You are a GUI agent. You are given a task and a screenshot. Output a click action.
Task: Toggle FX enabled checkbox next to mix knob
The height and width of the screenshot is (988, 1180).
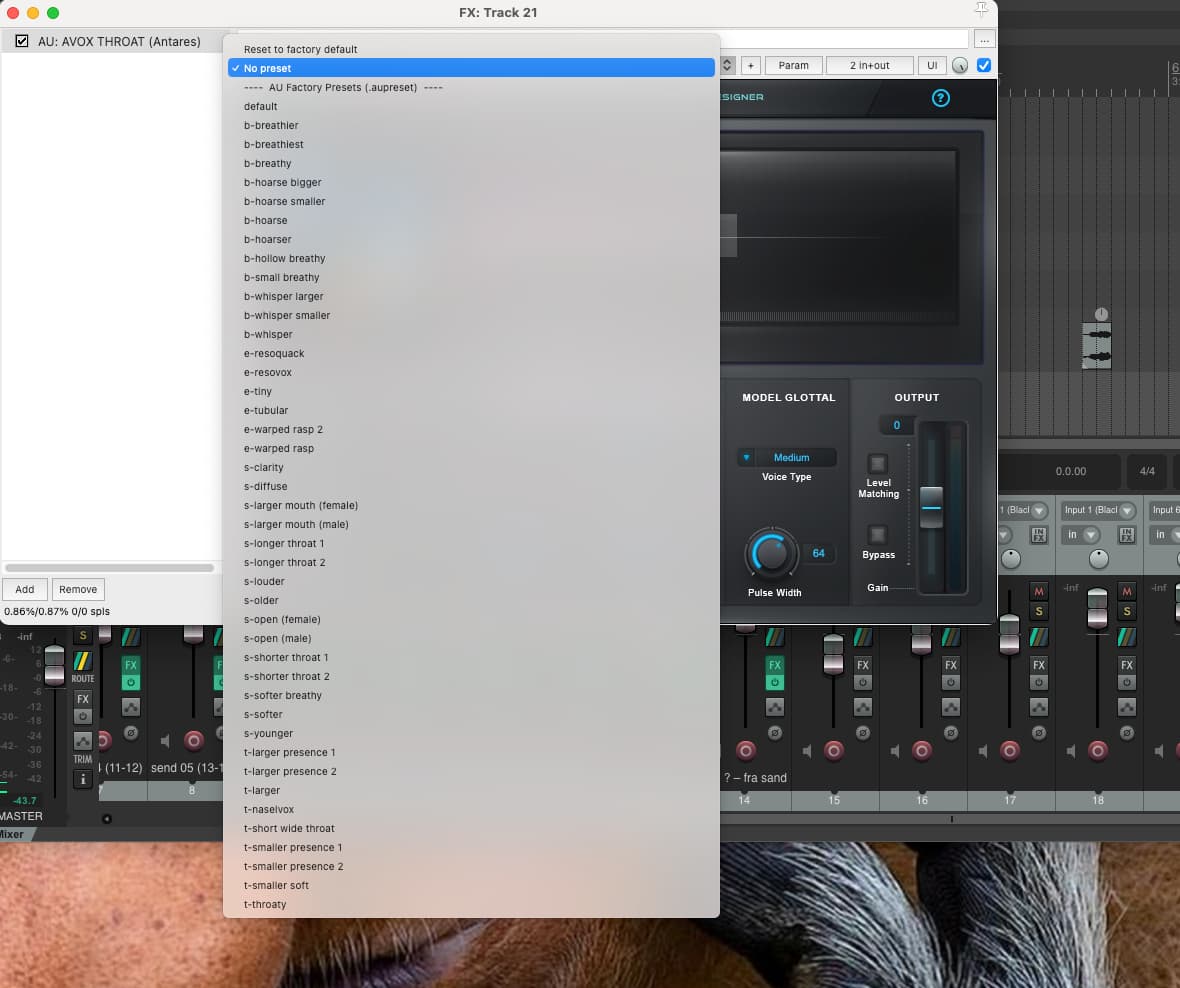pos(984,65)
